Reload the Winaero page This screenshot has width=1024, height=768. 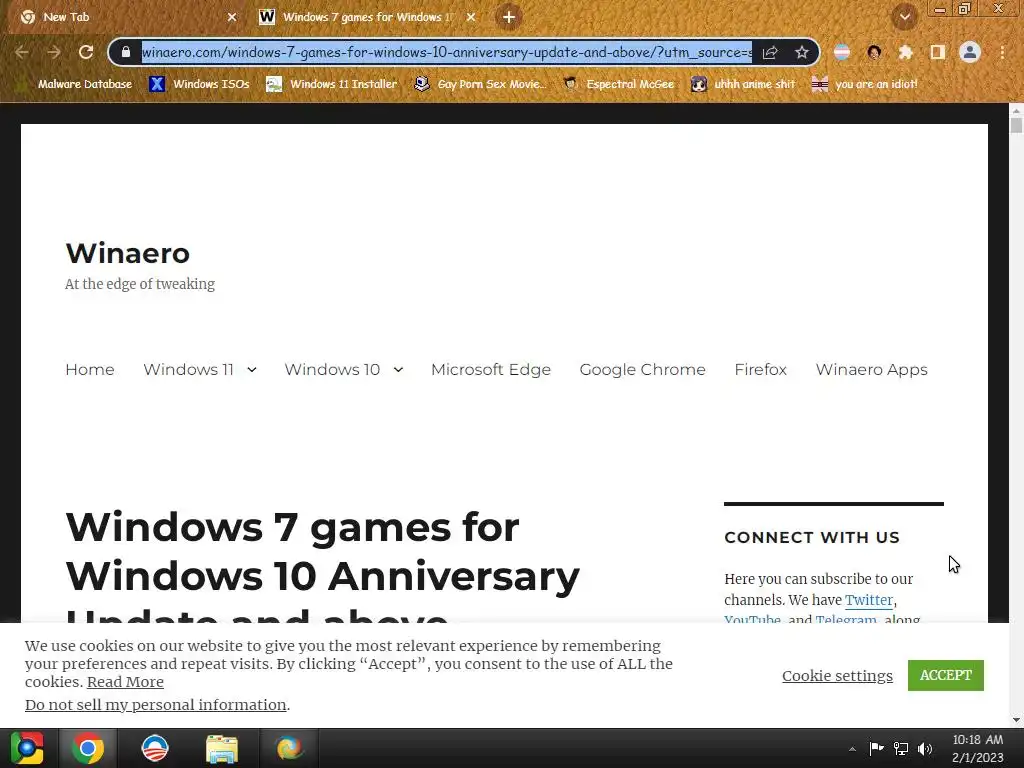(x=86, y=52)
